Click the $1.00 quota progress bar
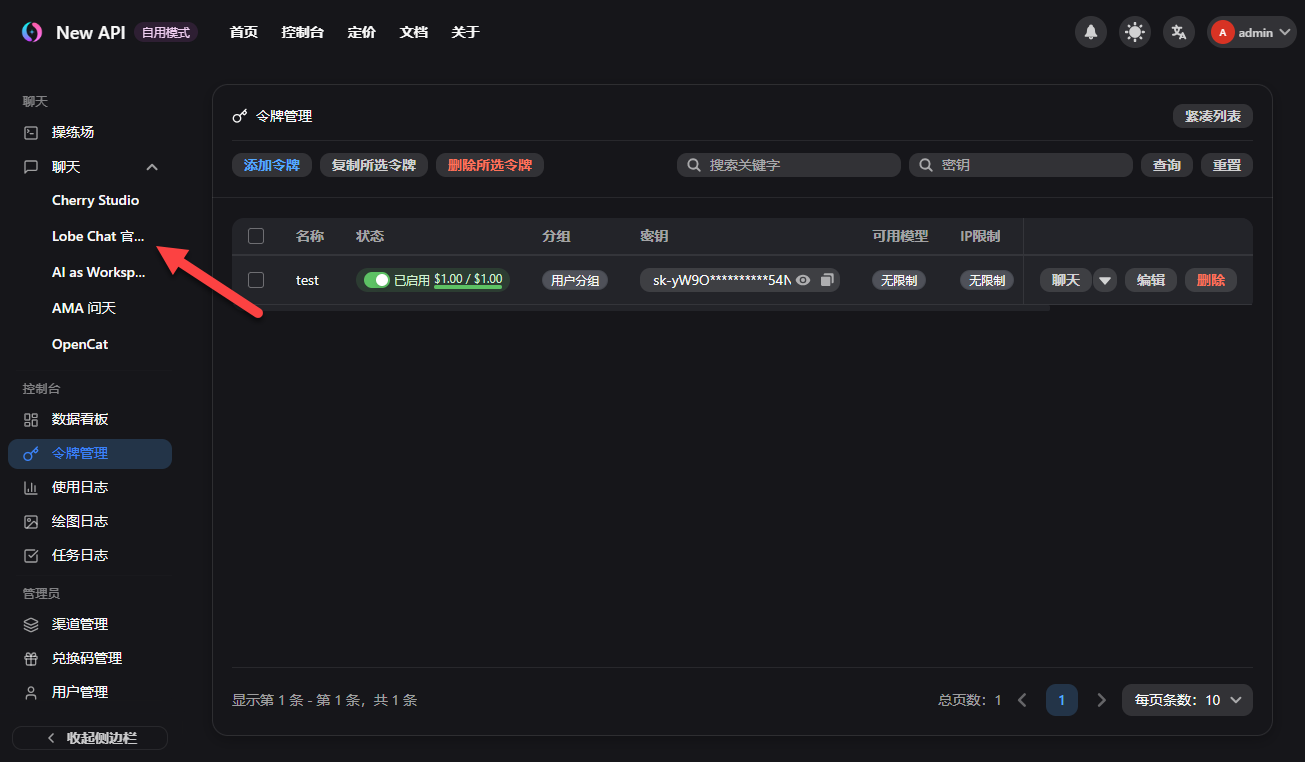Image resolution: width=1305 pixels, height=762 pixels. [x=470, y=280]
